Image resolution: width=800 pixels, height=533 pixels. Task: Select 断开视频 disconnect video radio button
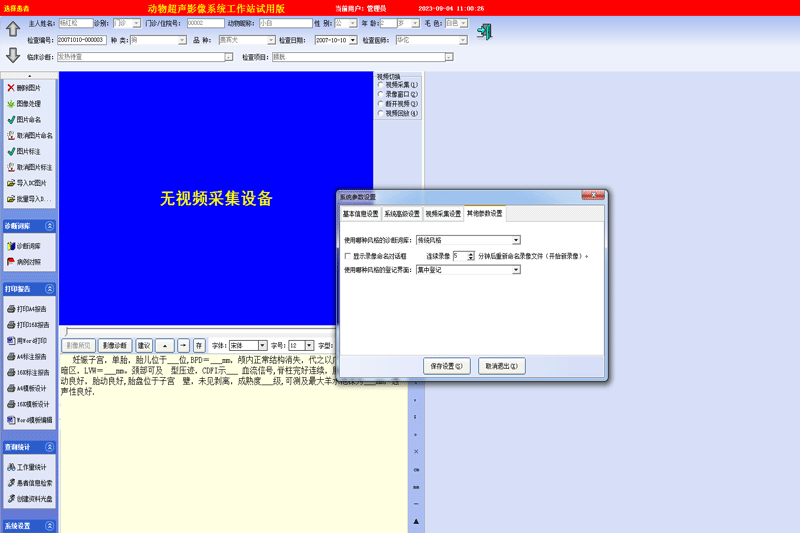(x=381, y=104)
